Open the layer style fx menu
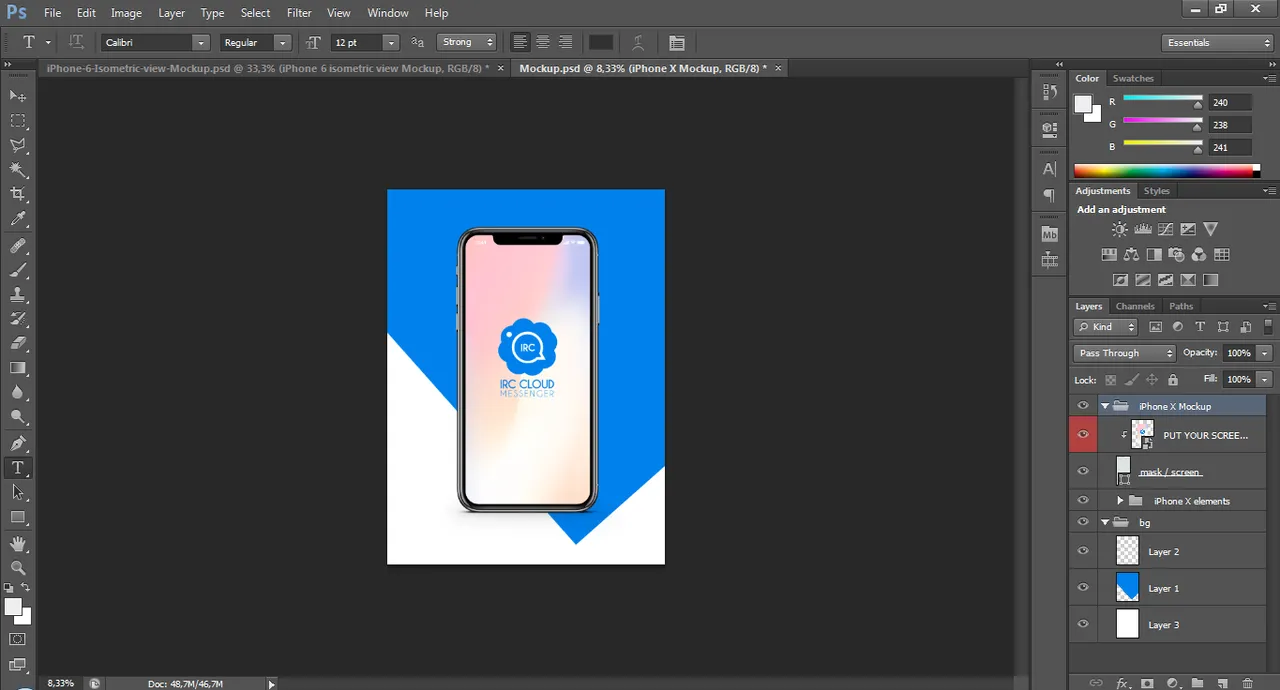The height and width of the screenshot is (690, 1280). coord(1122,683)
